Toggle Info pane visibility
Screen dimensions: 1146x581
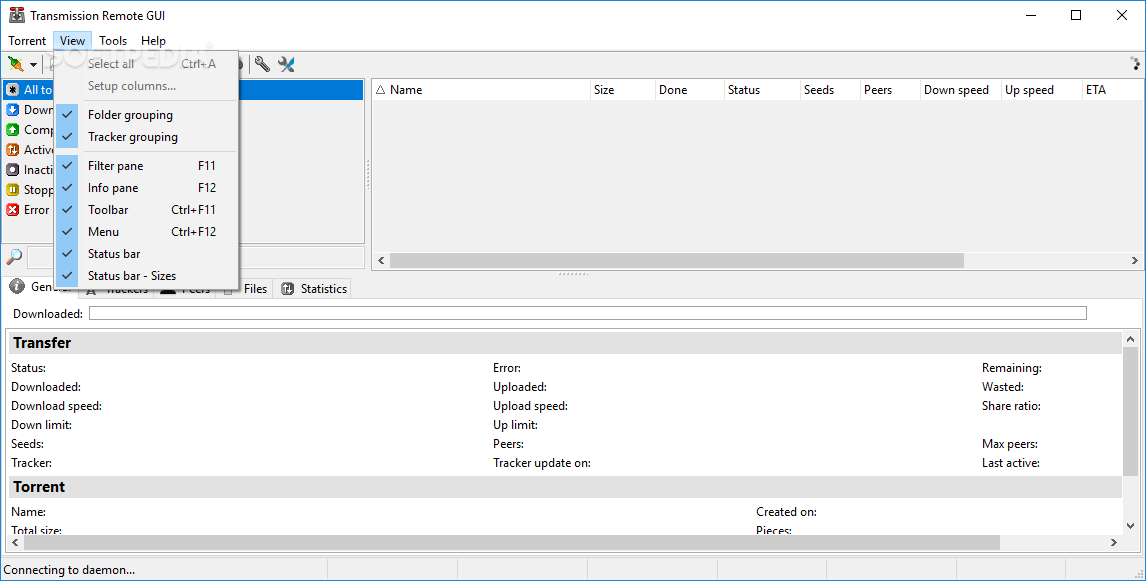[146, 188]
